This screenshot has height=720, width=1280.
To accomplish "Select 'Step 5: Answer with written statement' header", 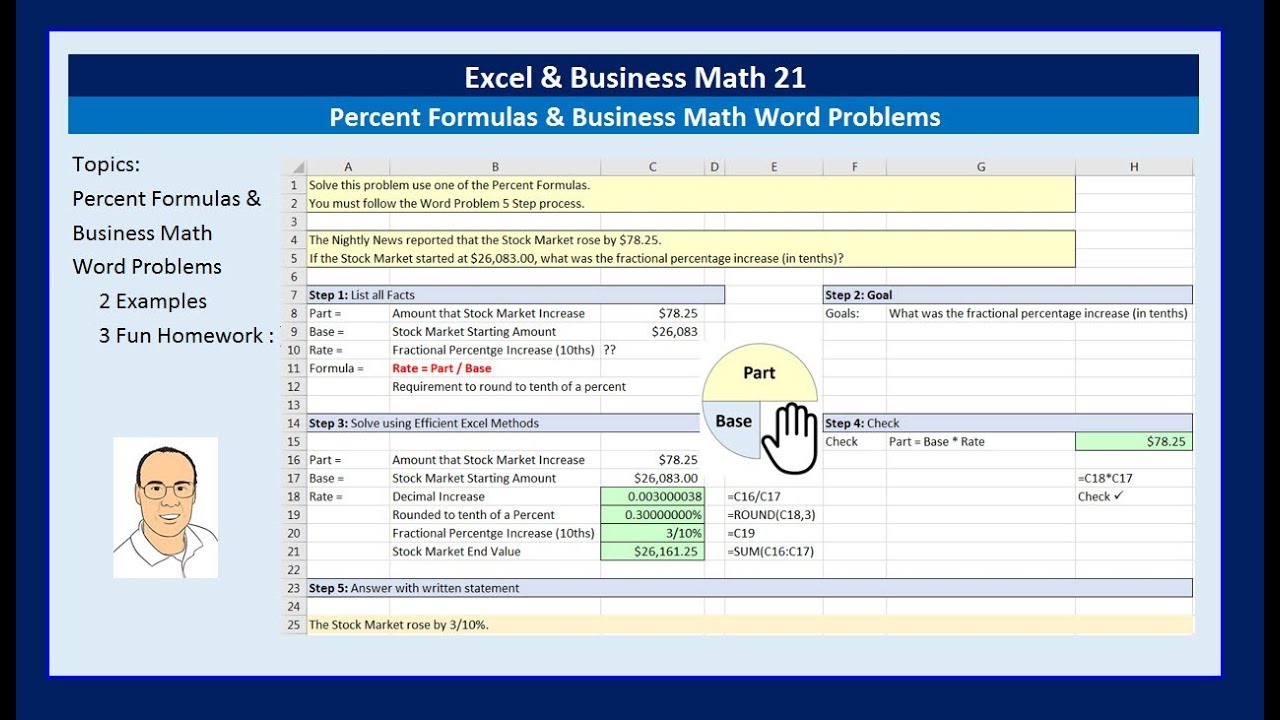I will 749,588.
